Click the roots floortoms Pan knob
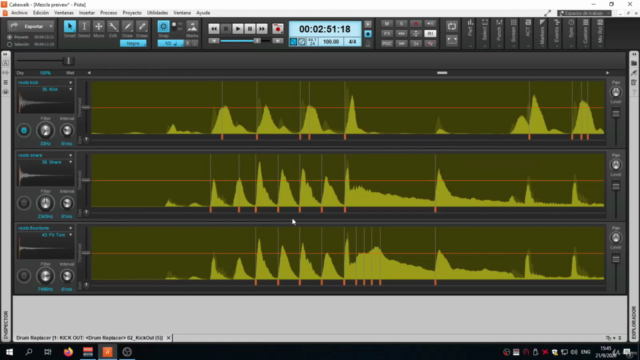The image size is (640, 360). point(616,238)
